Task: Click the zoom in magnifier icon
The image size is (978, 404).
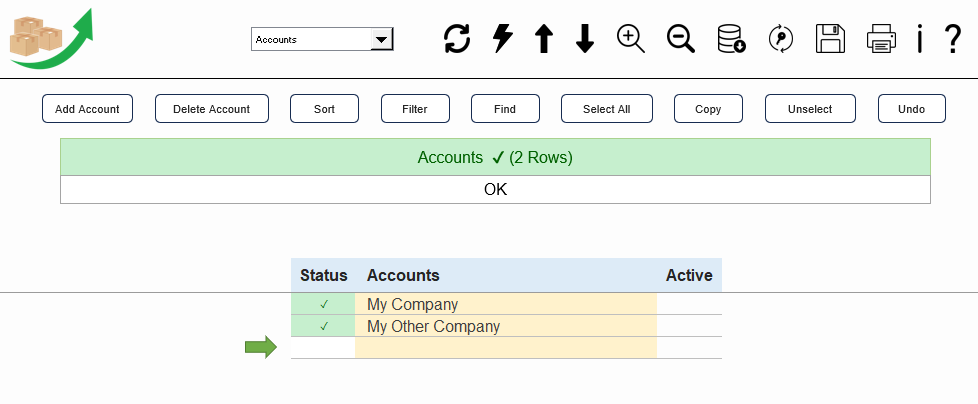Action: point(631,39)
